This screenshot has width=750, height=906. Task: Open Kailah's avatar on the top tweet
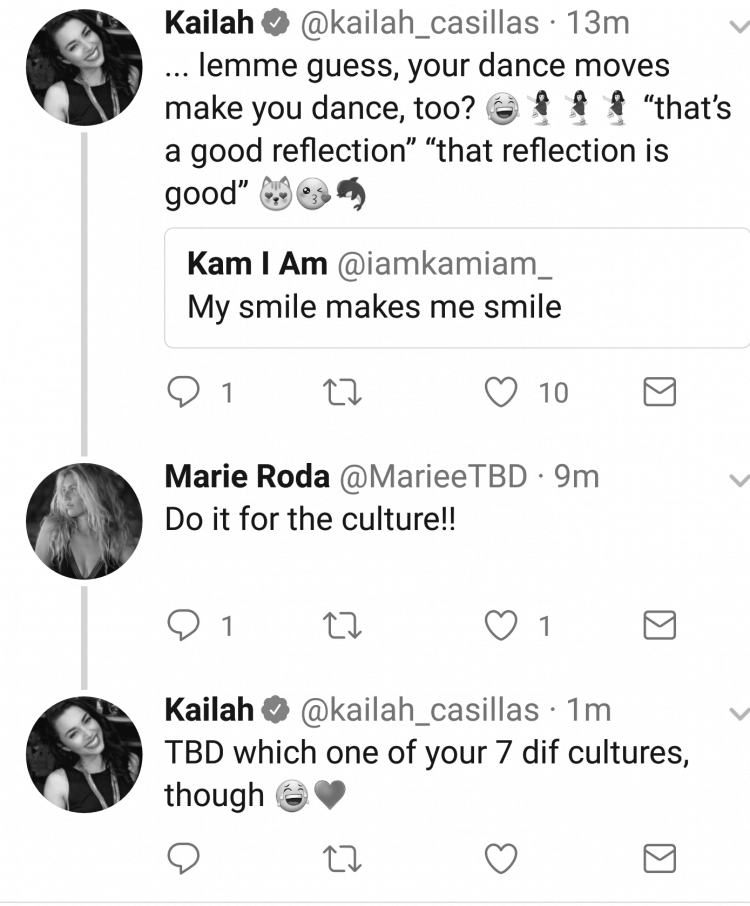tap(84, 67)
